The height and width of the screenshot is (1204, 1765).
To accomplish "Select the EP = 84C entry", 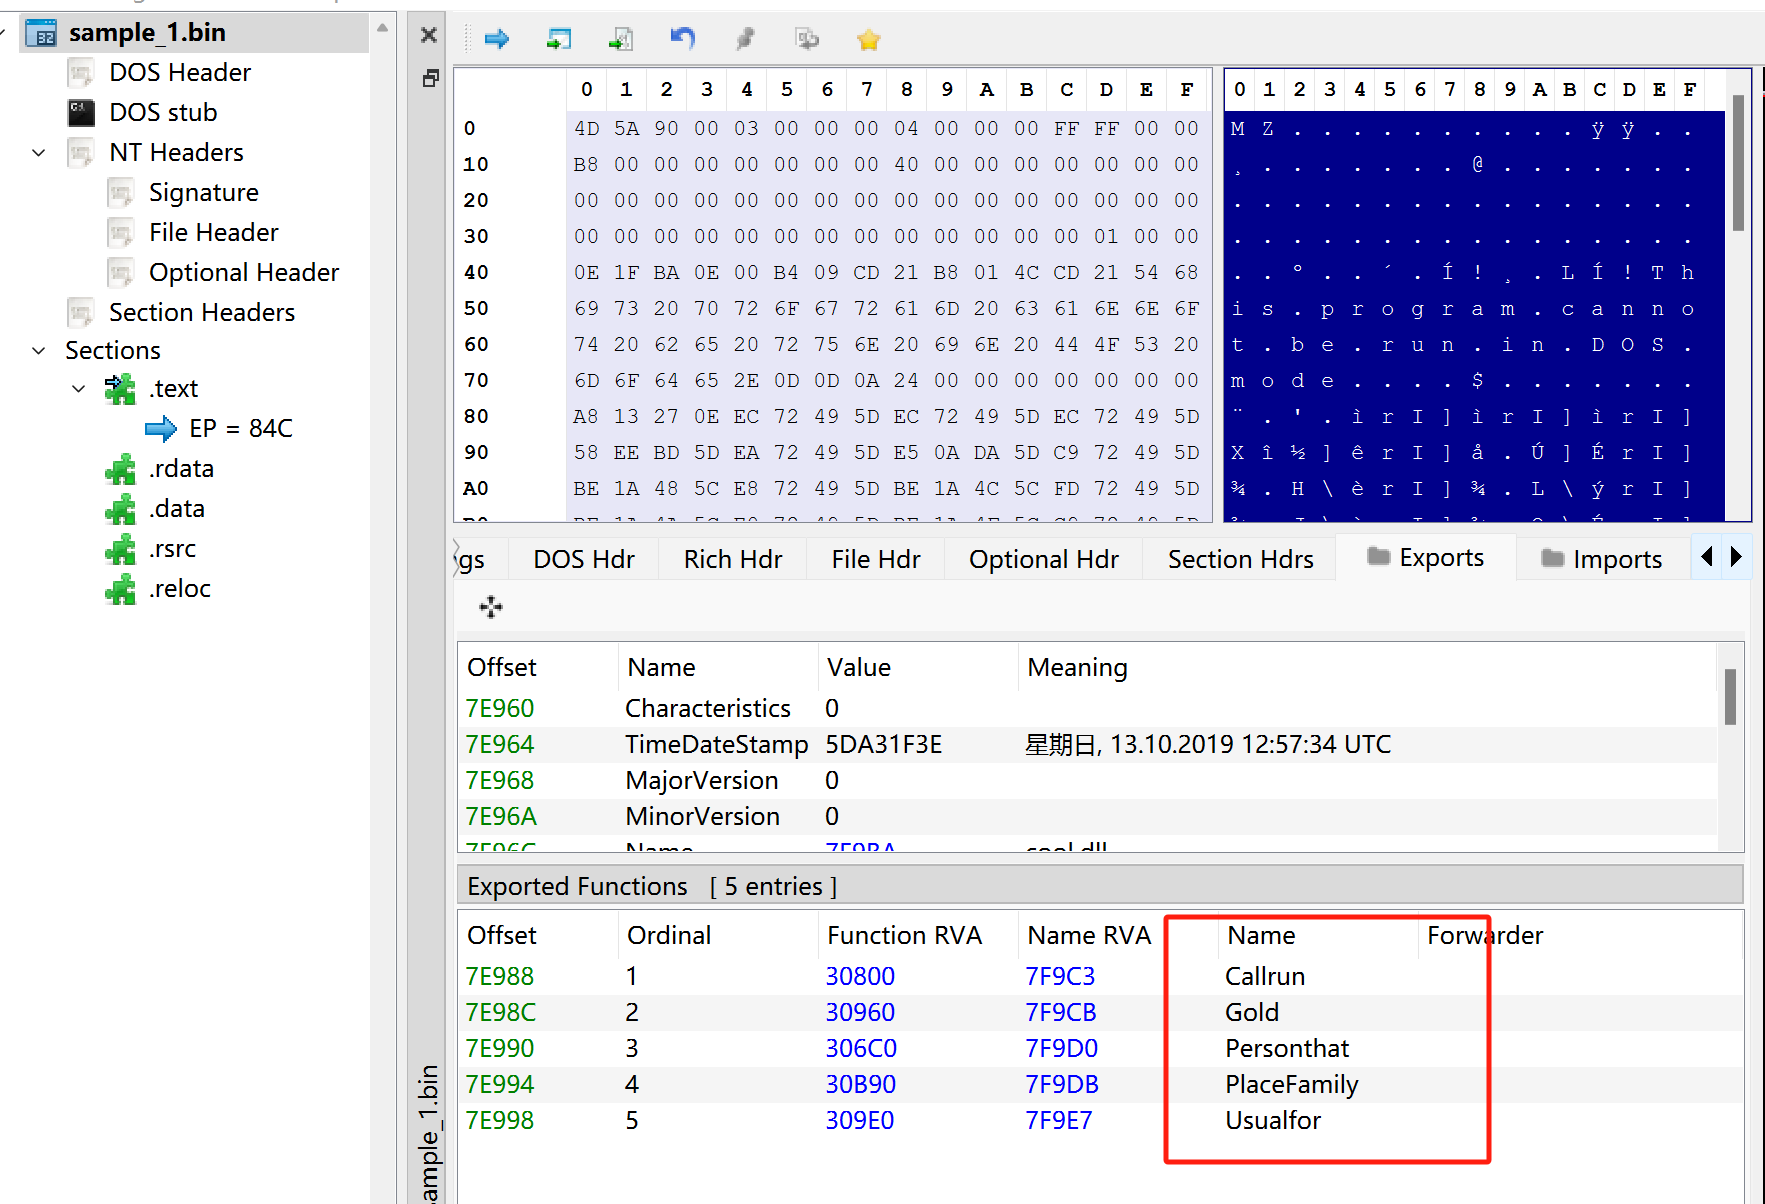I will (x=241, y=429).
